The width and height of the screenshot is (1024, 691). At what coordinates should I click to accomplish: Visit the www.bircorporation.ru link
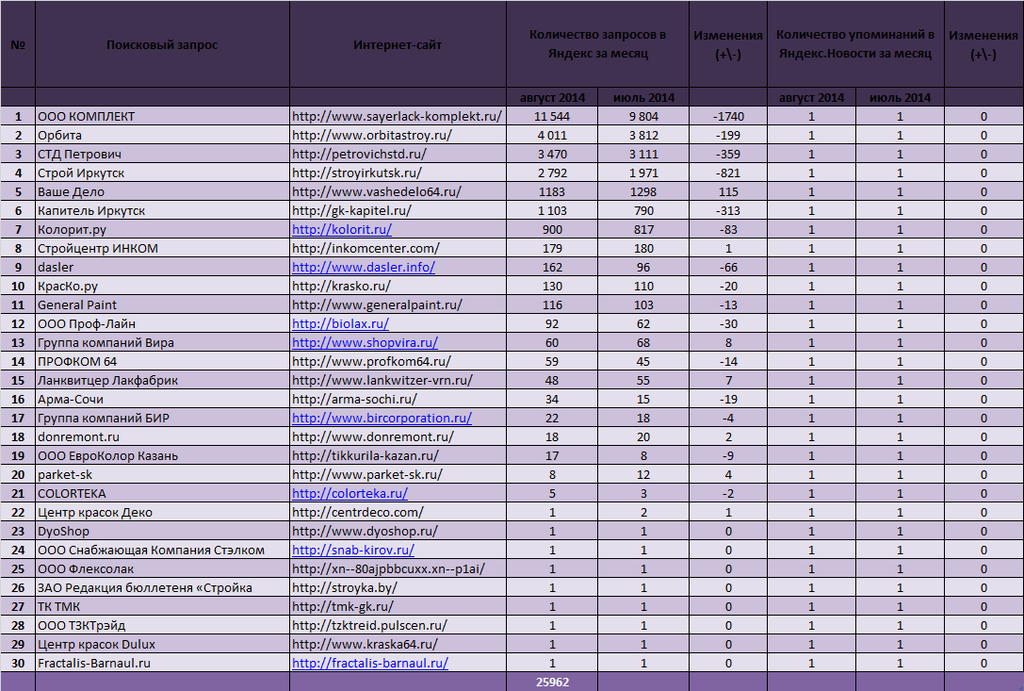381,418
